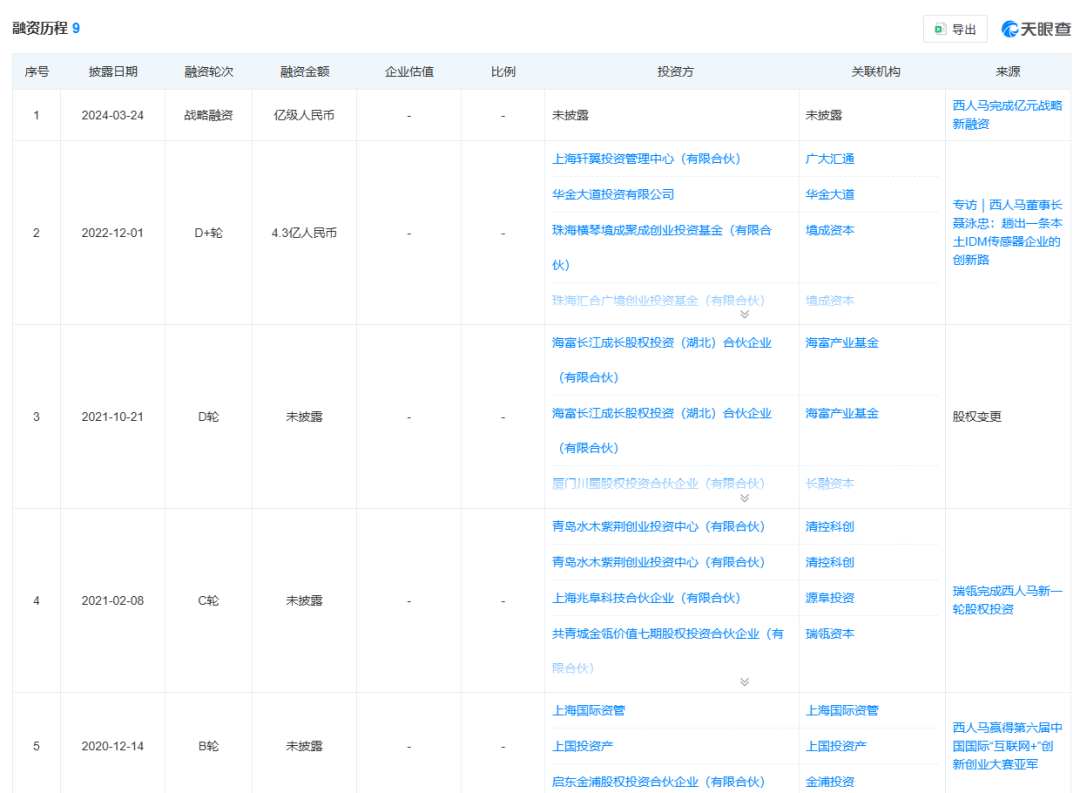Open first 清控科创 institution link
The image size is (1080, 793).
(830, 527)
